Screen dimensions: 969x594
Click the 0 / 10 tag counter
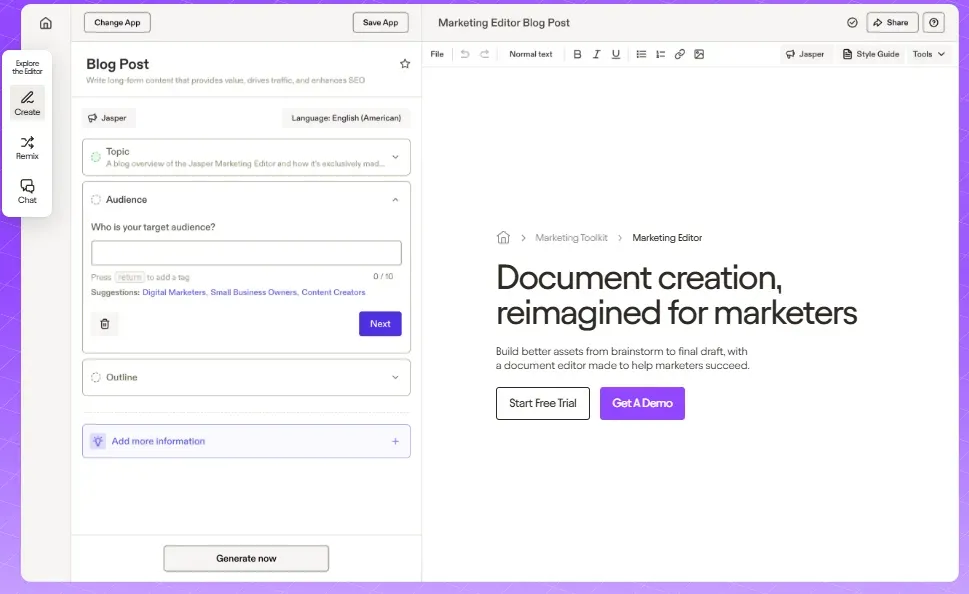pyautogui.click(x=383, y=277)
